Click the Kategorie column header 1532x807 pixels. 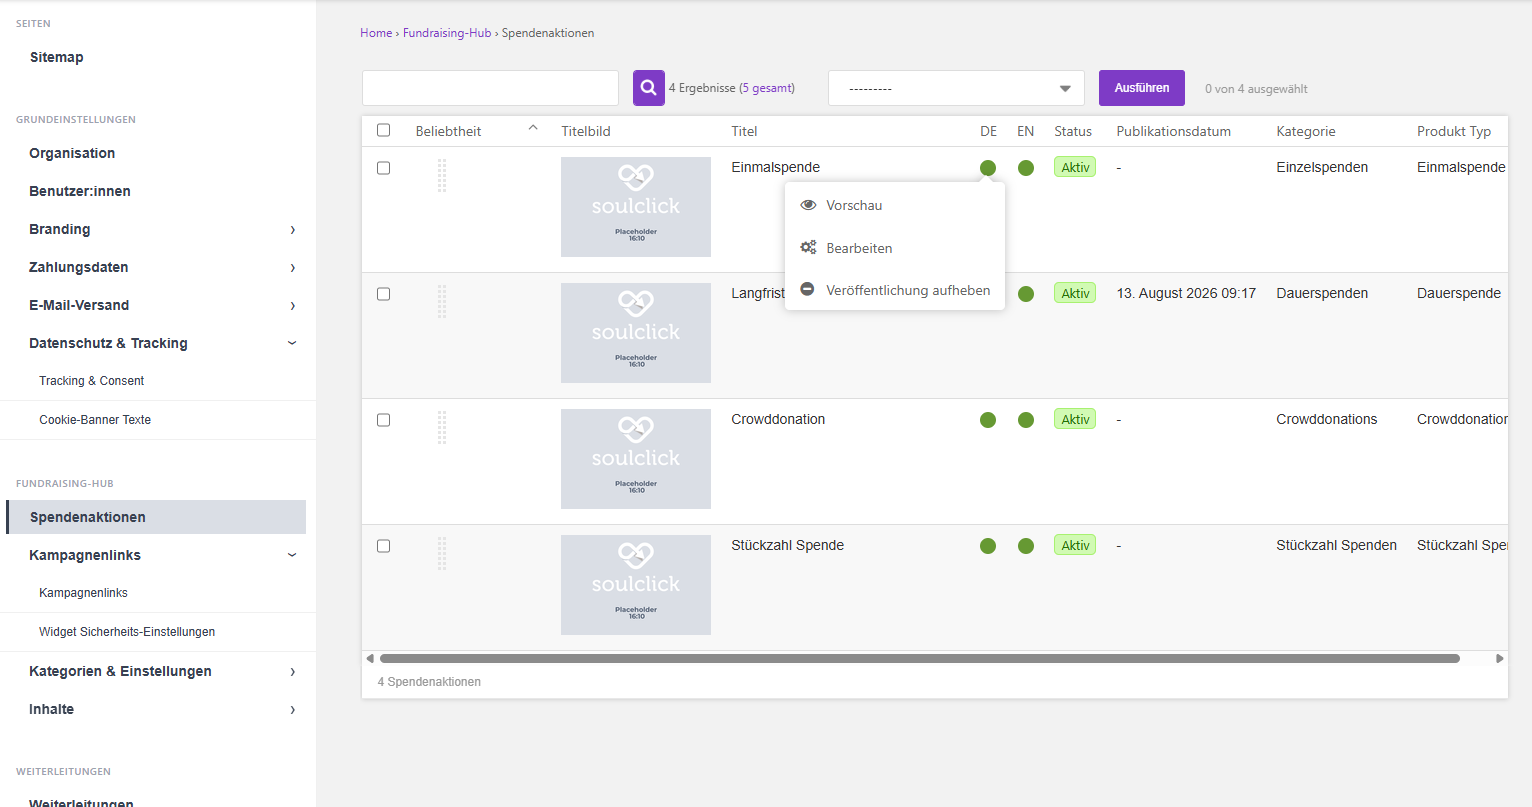point(1306,131)
